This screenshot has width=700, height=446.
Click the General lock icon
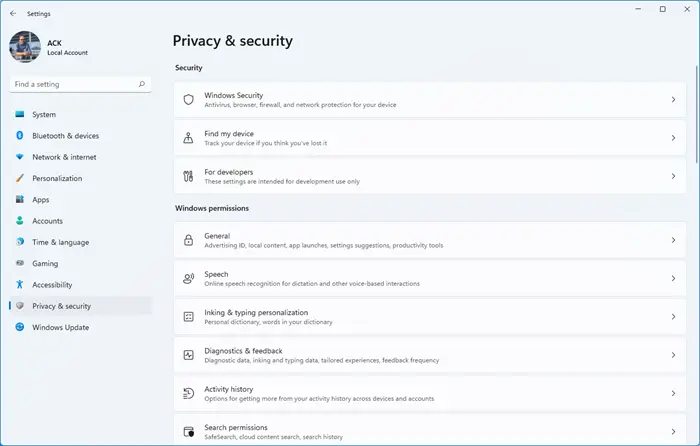[188, 240]
